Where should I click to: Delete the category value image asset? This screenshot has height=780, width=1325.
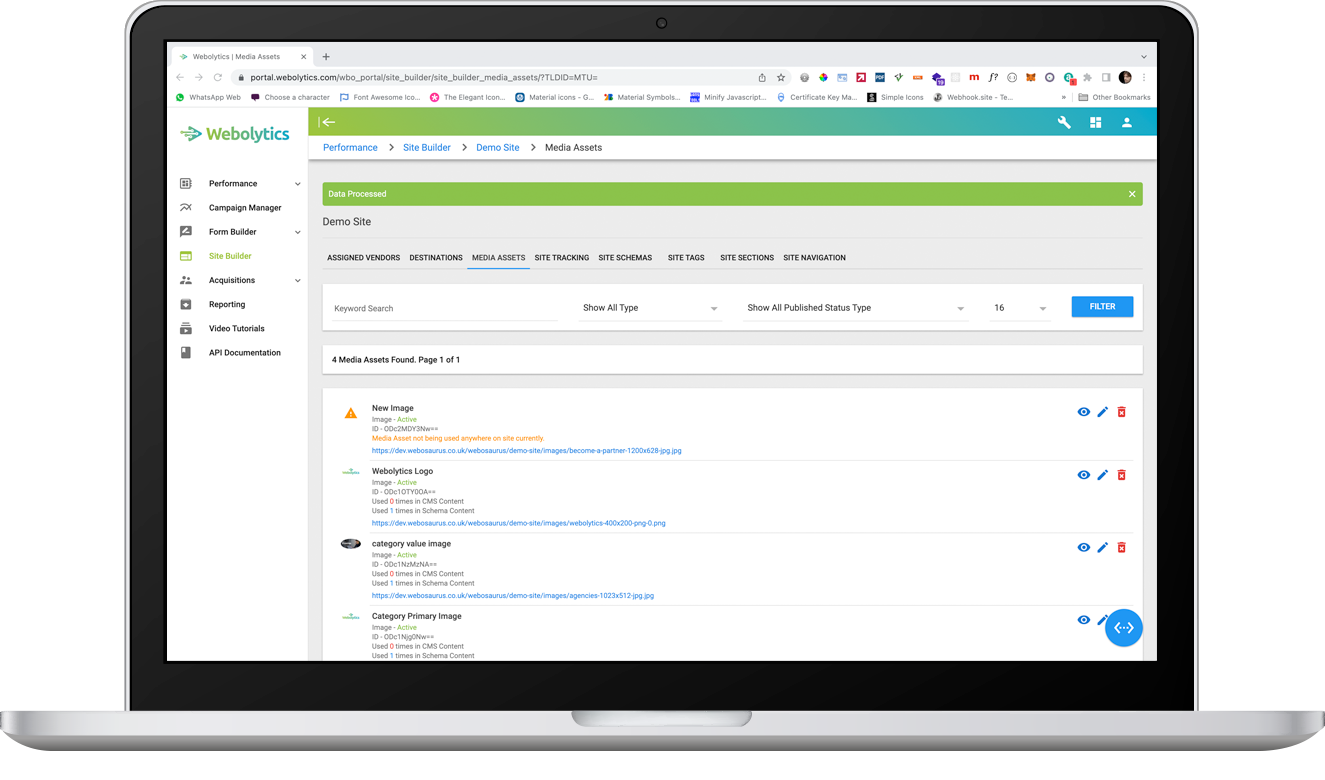pyautogui.click(x=1122, y=548)
